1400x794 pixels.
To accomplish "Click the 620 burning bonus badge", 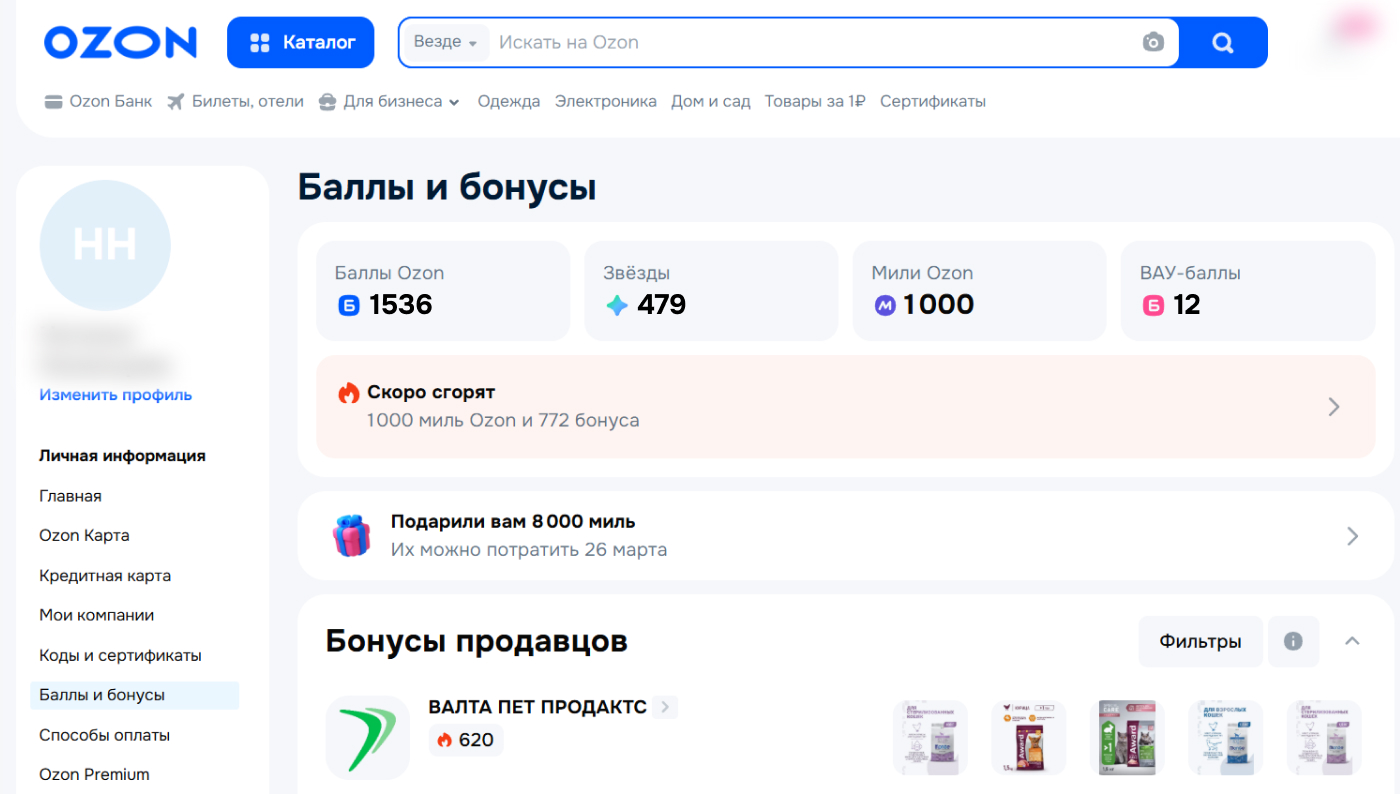I will pyautogui.click(x=466, y=740).
